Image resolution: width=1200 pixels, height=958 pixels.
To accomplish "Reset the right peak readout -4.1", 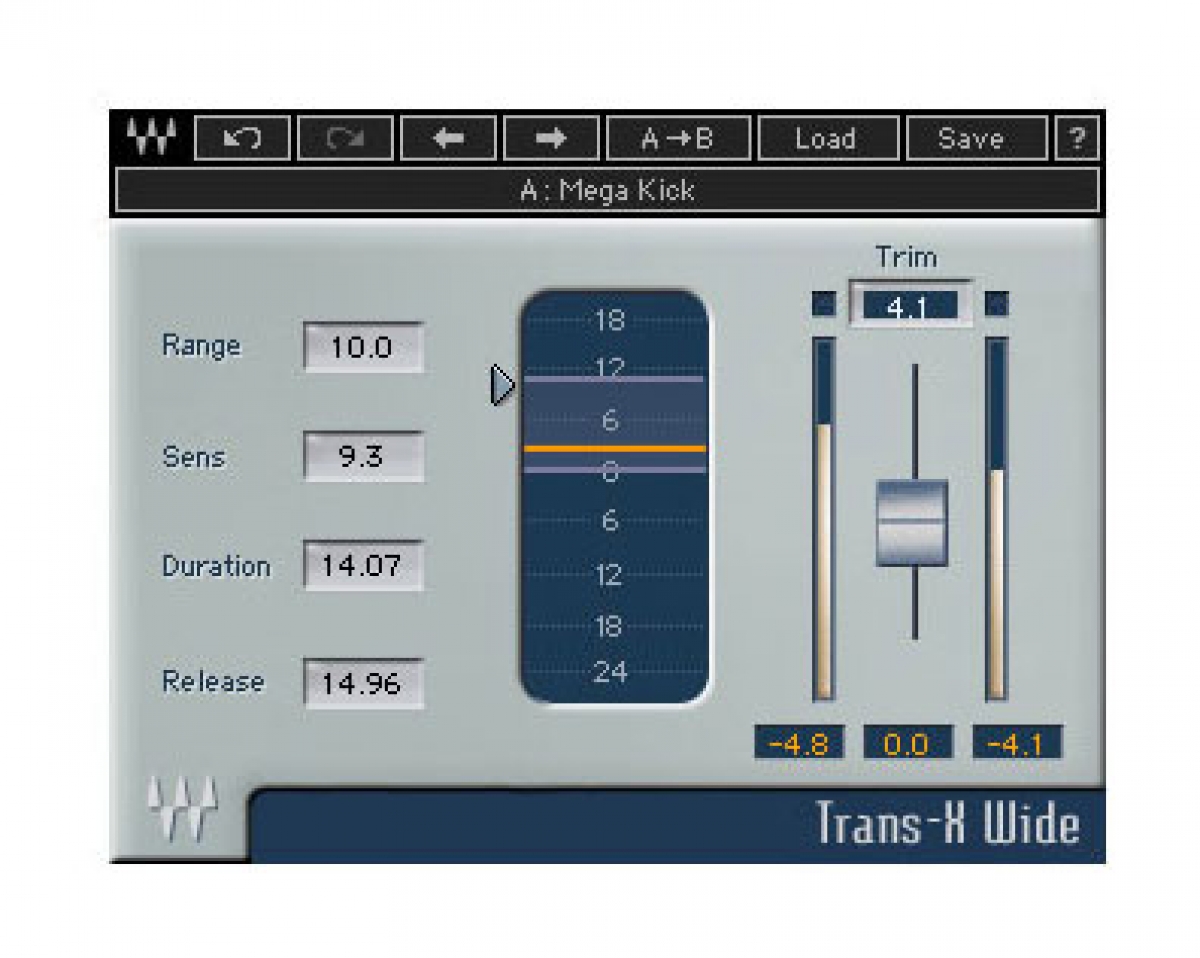I will click(1017, 744).
